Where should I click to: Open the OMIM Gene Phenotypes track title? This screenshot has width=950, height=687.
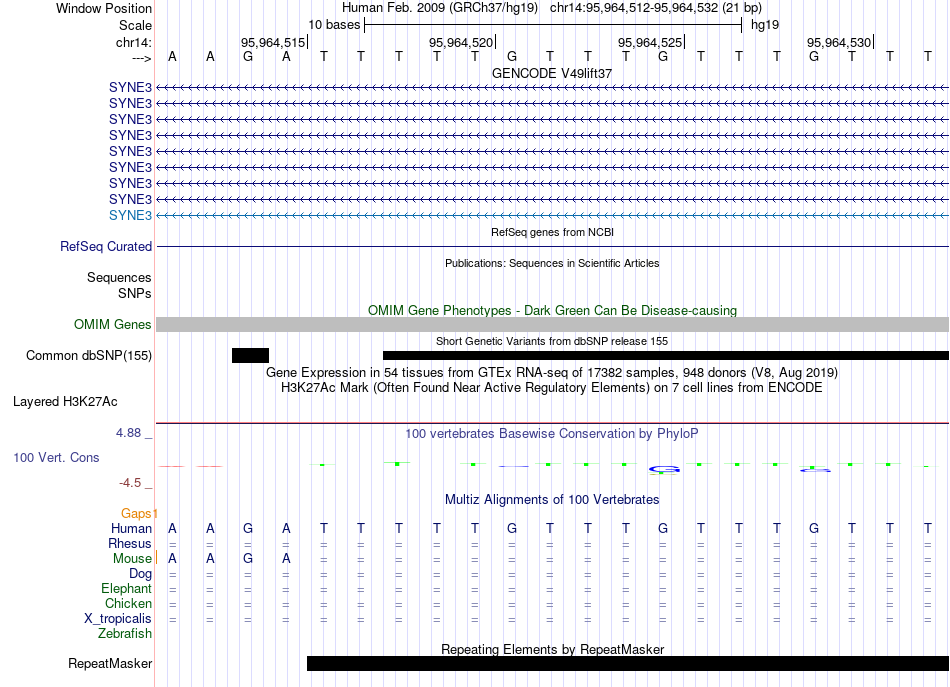click(552, 310)
